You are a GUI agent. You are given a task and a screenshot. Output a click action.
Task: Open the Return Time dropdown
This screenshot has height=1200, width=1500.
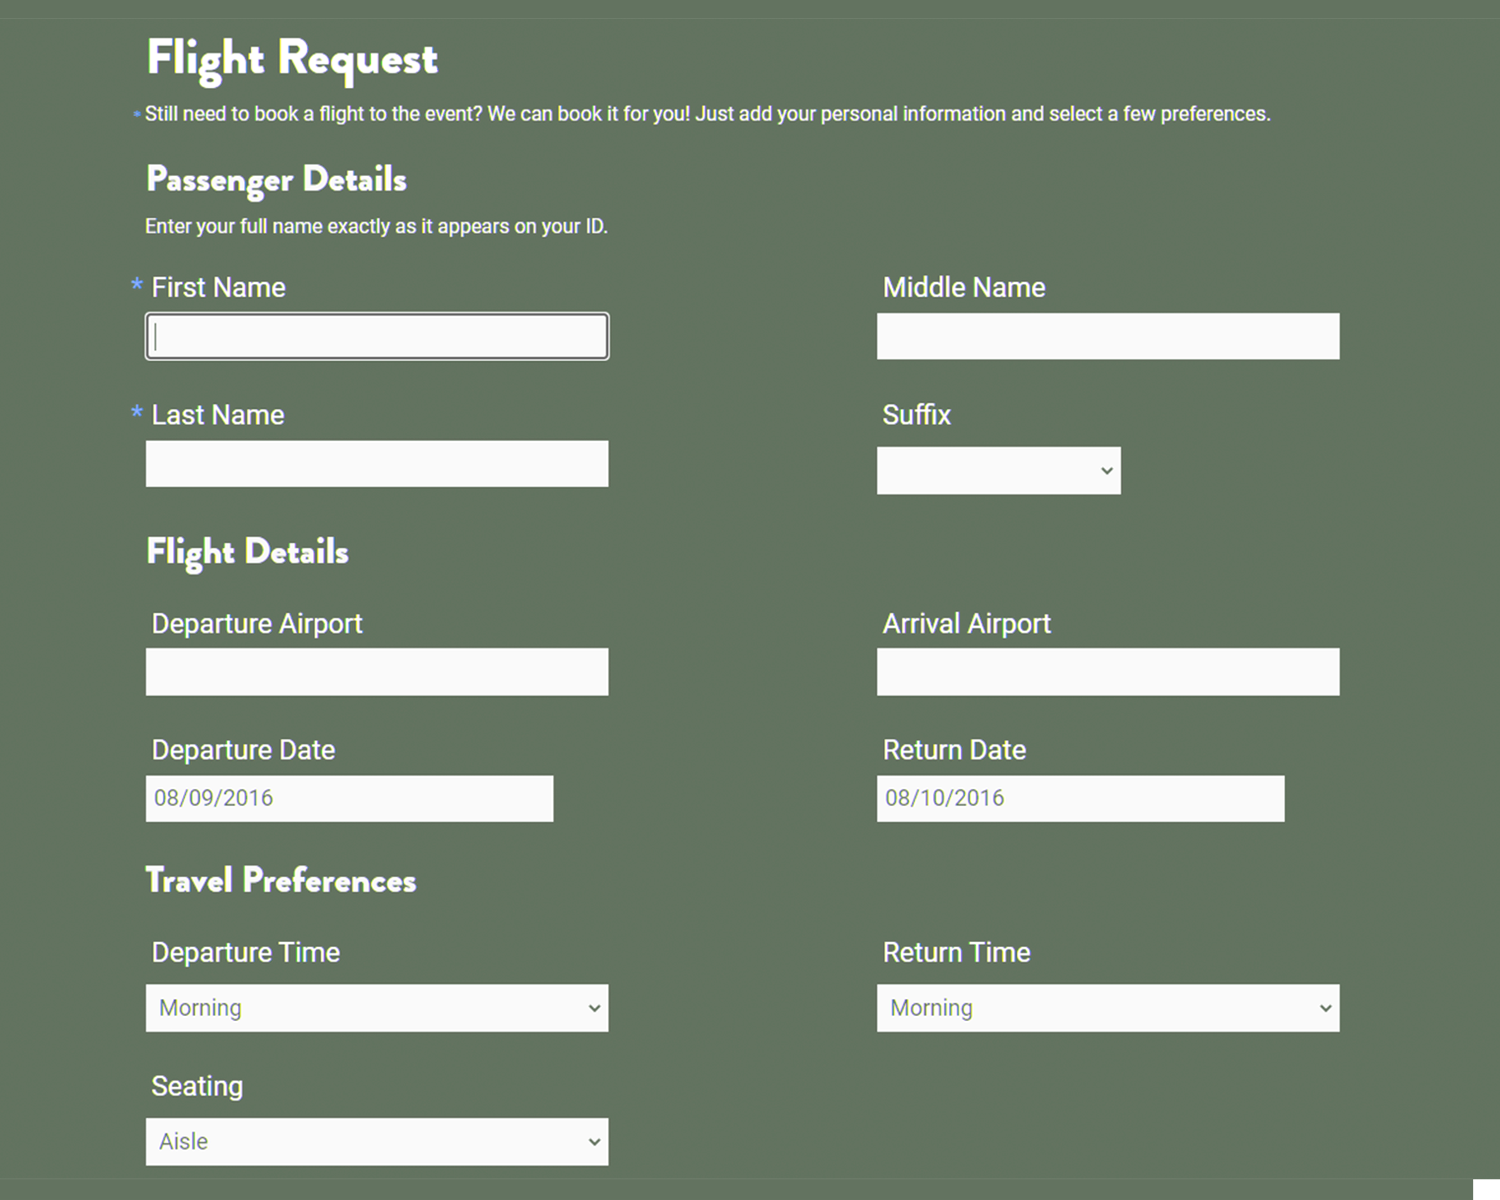(x=1108, y=1008)
